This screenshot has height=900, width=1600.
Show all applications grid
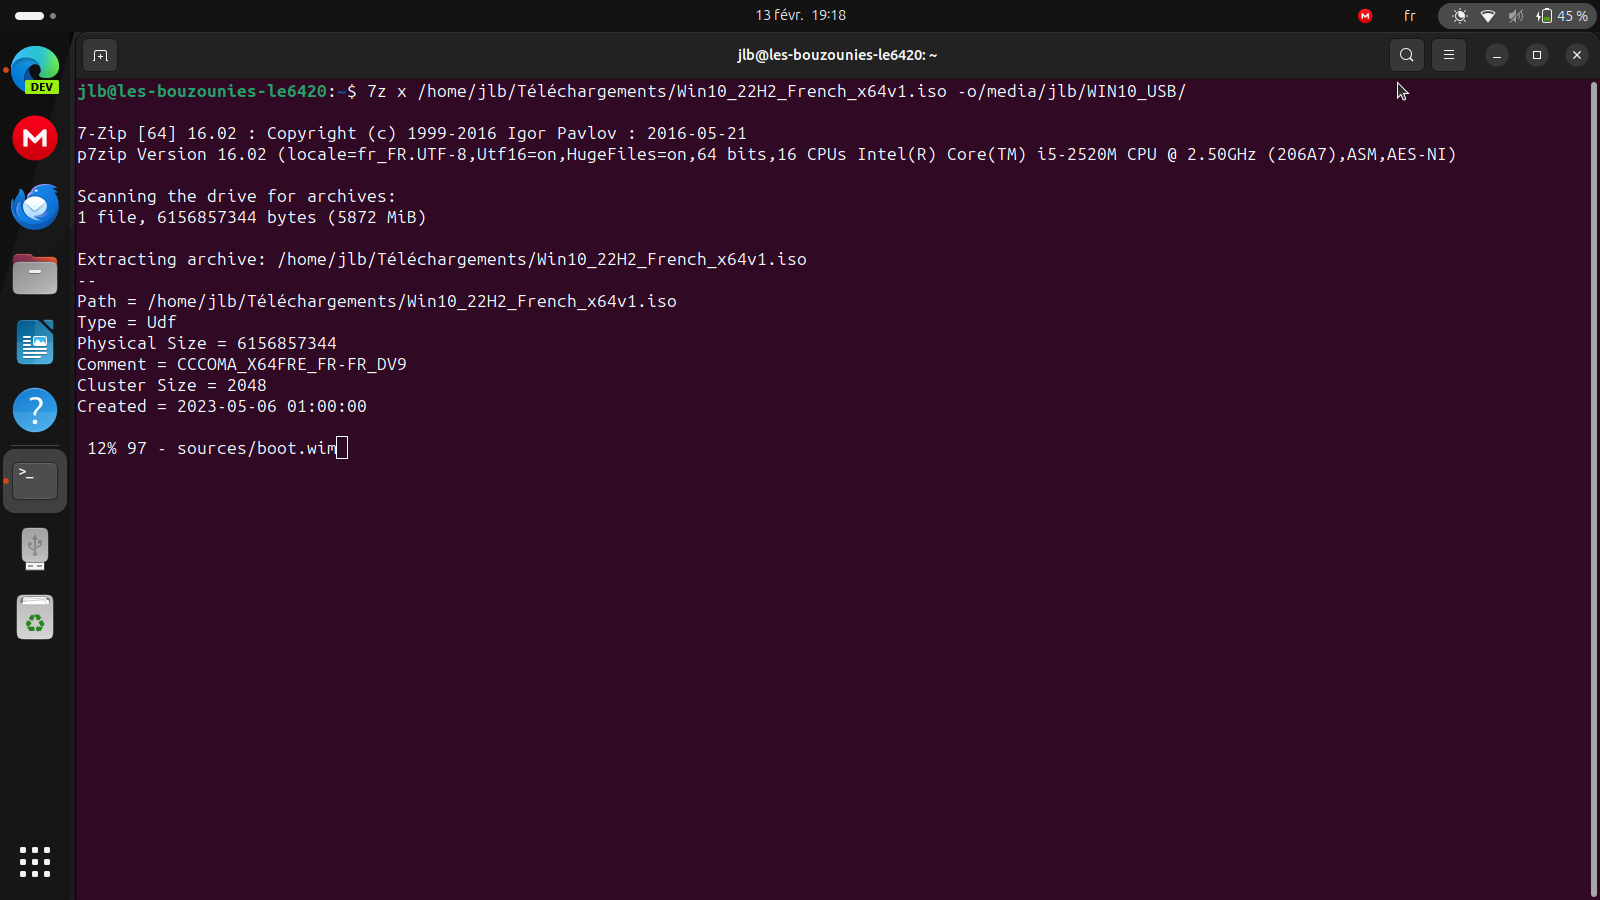click(35, 862)
